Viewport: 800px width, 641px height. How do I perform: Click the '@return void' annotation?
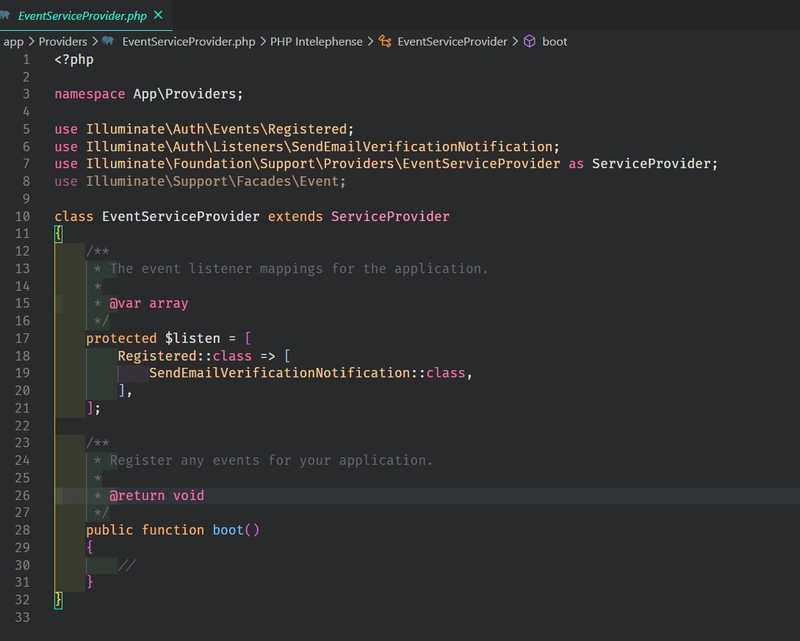(157, 496)
